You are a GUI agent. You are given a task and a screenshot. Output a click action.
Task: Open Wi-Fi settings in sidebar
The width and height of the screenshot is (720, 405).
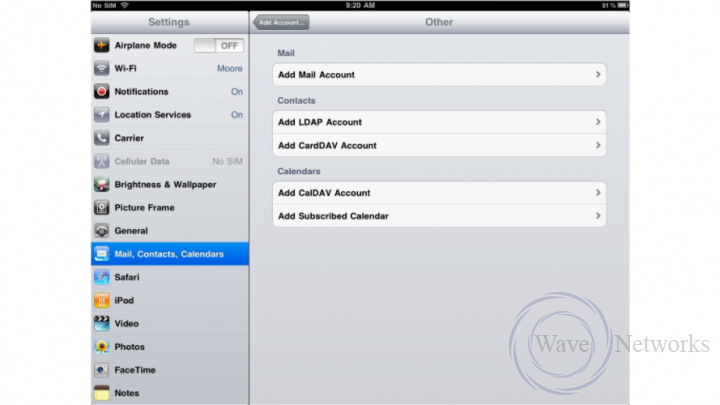[x=170, y=68]
